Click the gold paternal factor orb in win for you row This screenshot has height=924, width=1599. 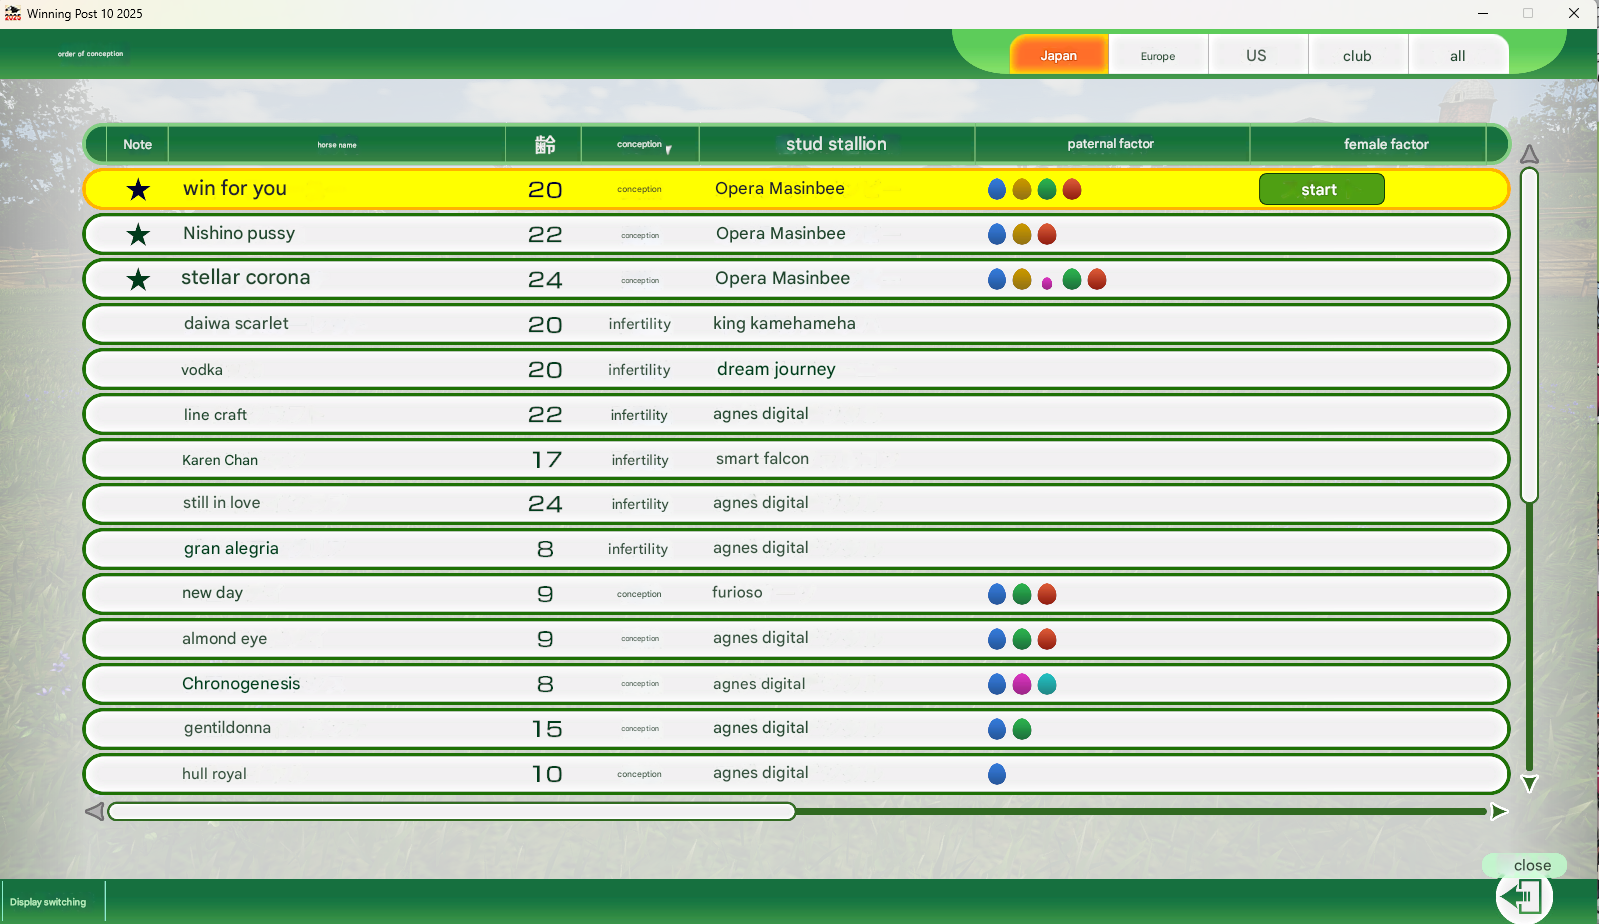[x=1022, y=189]
